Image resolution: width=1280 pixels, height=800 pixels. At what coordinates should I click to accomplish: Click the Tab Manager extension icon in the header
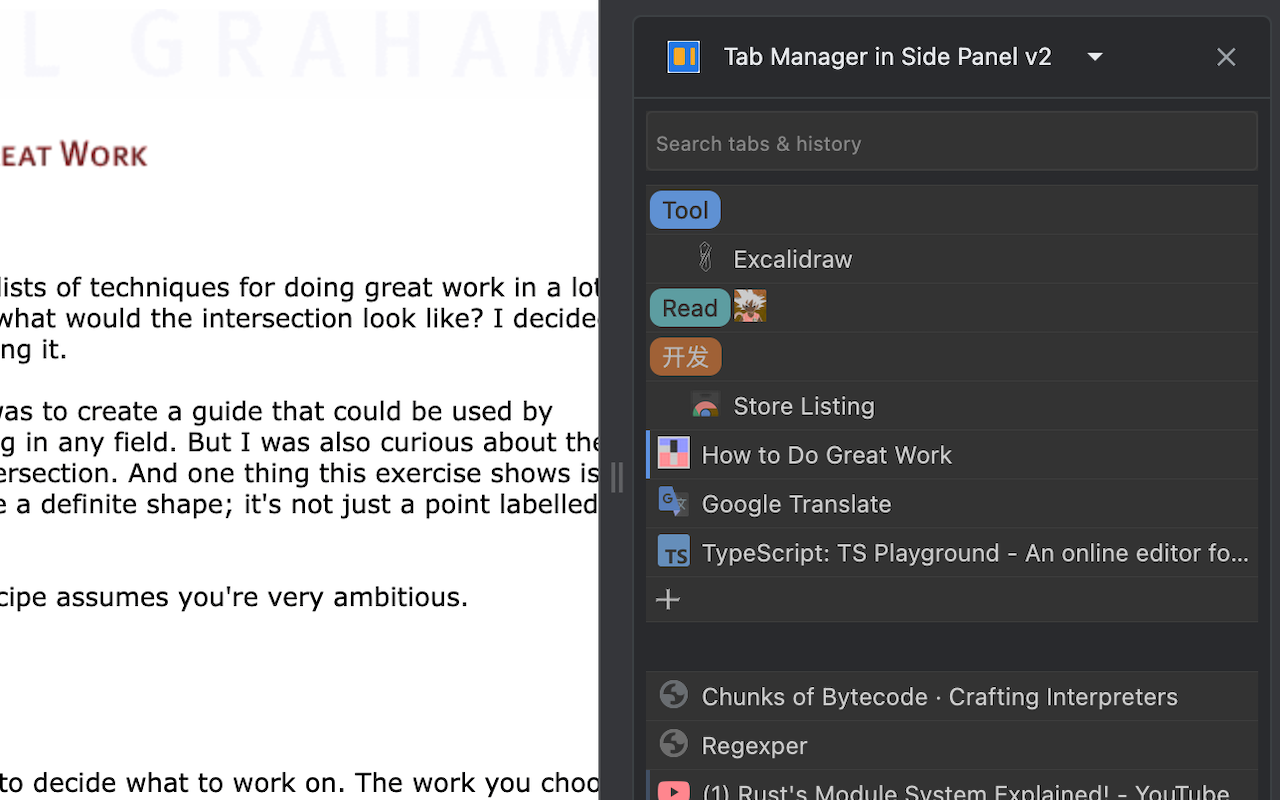tap(683, 57)
